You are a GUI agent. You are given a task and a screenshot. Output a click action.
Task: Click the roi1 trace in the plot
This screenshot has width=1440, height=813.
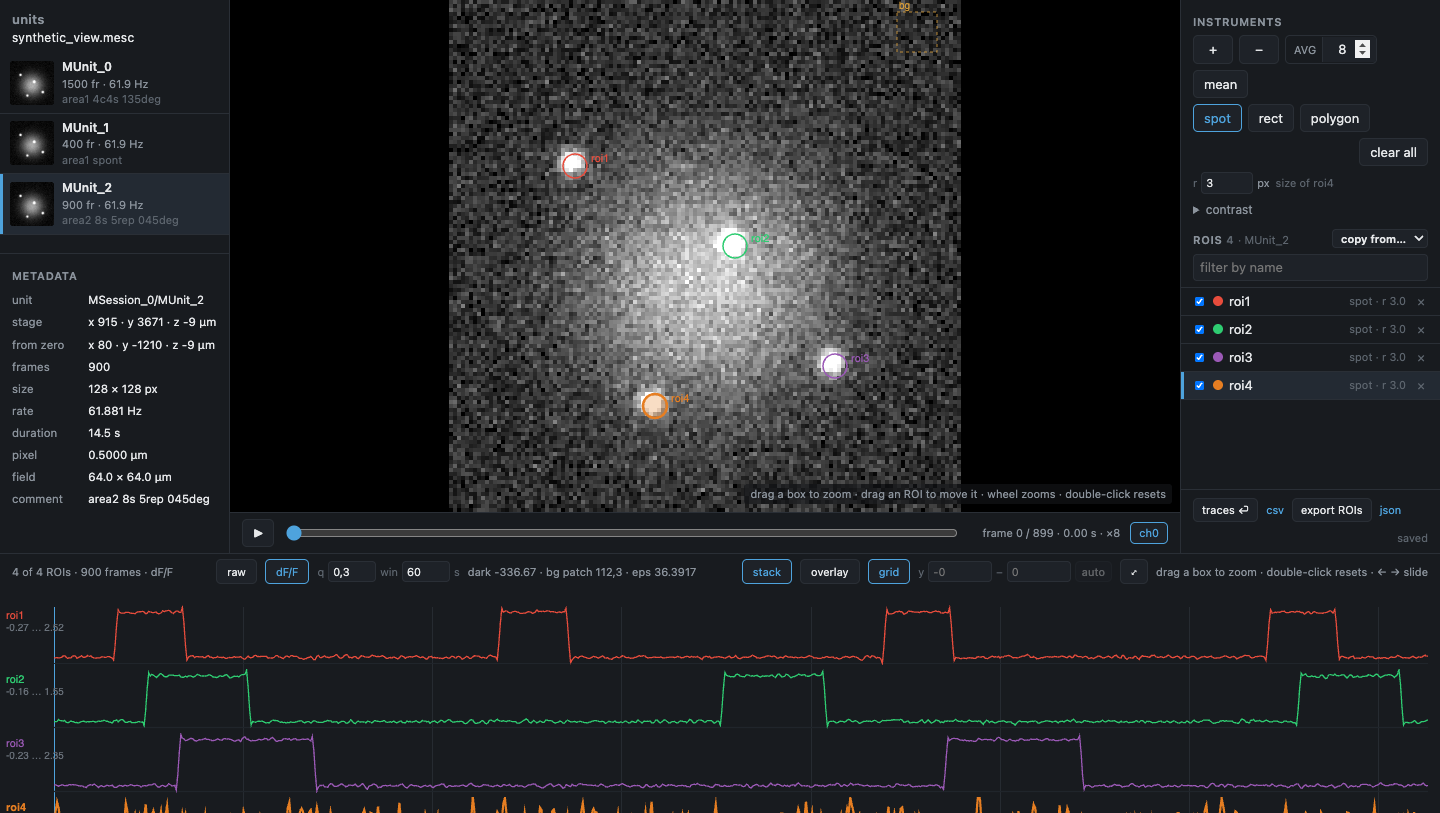point(741,633)
